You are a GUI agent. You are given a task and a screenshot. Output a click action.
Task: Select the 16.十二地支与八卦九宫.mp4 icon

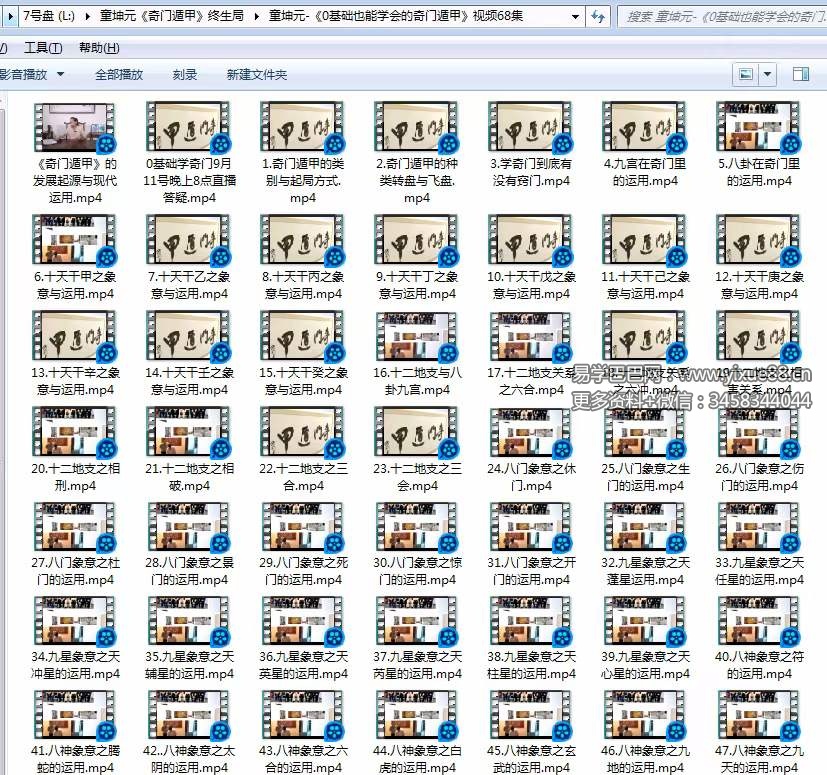coord(416,336)
